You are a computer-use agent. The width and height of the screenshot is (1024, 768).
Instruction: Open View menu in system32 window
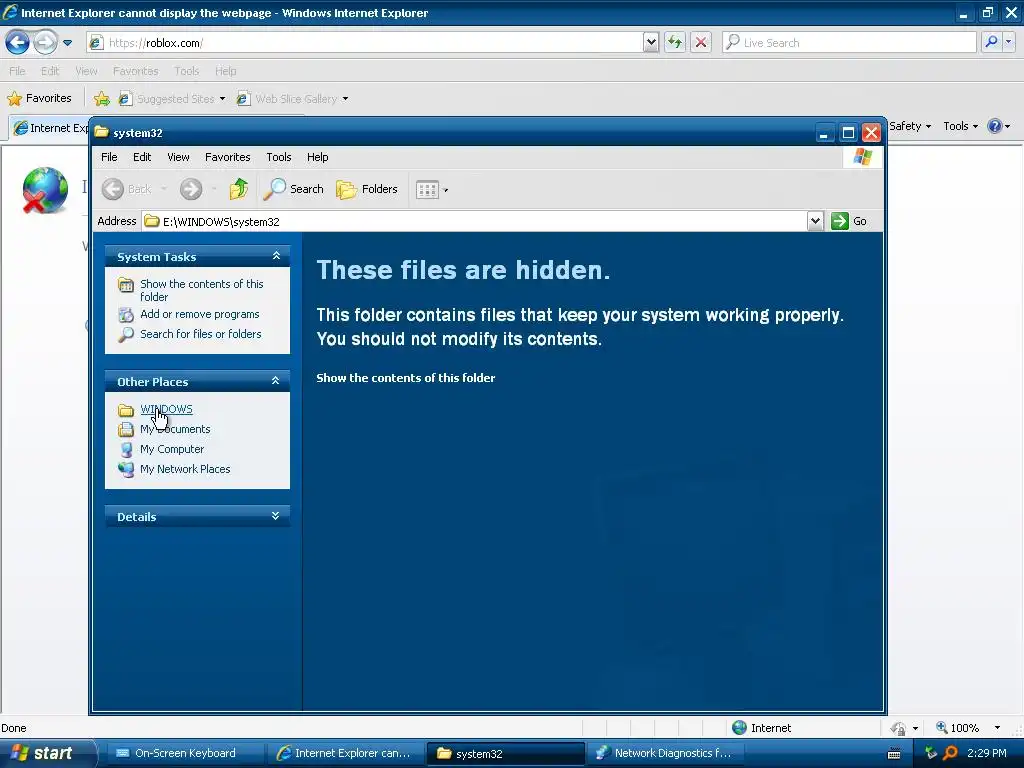click(178, 157)
